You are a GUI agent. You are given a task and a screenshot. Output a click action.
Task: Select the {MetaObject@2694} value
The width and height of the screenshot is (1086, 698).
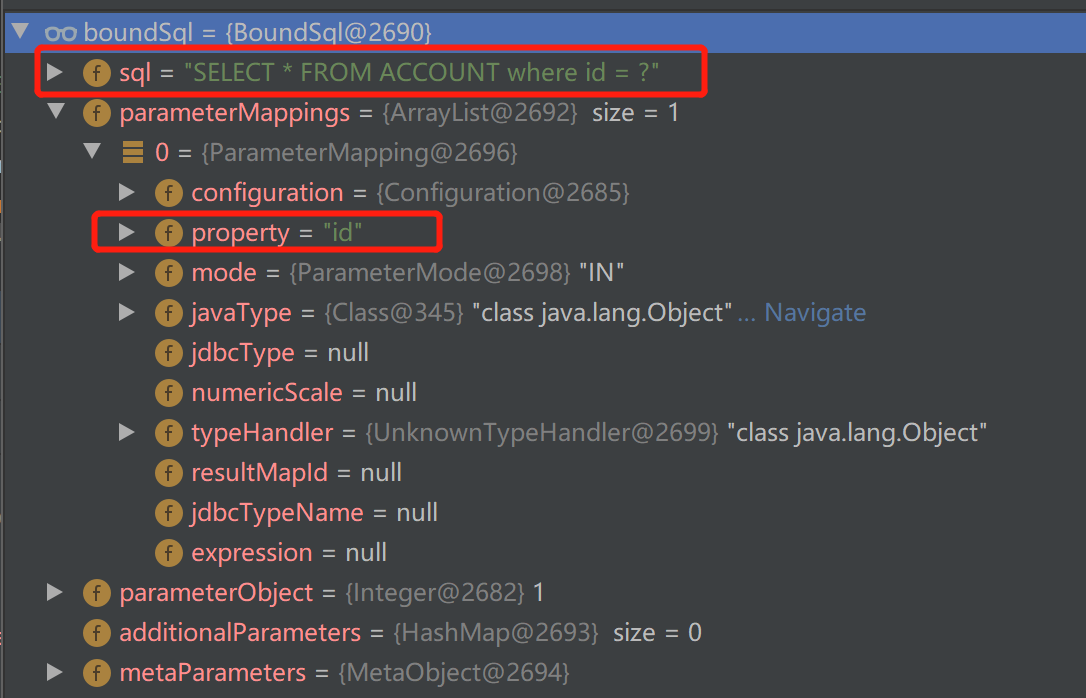tap(454, 673)
